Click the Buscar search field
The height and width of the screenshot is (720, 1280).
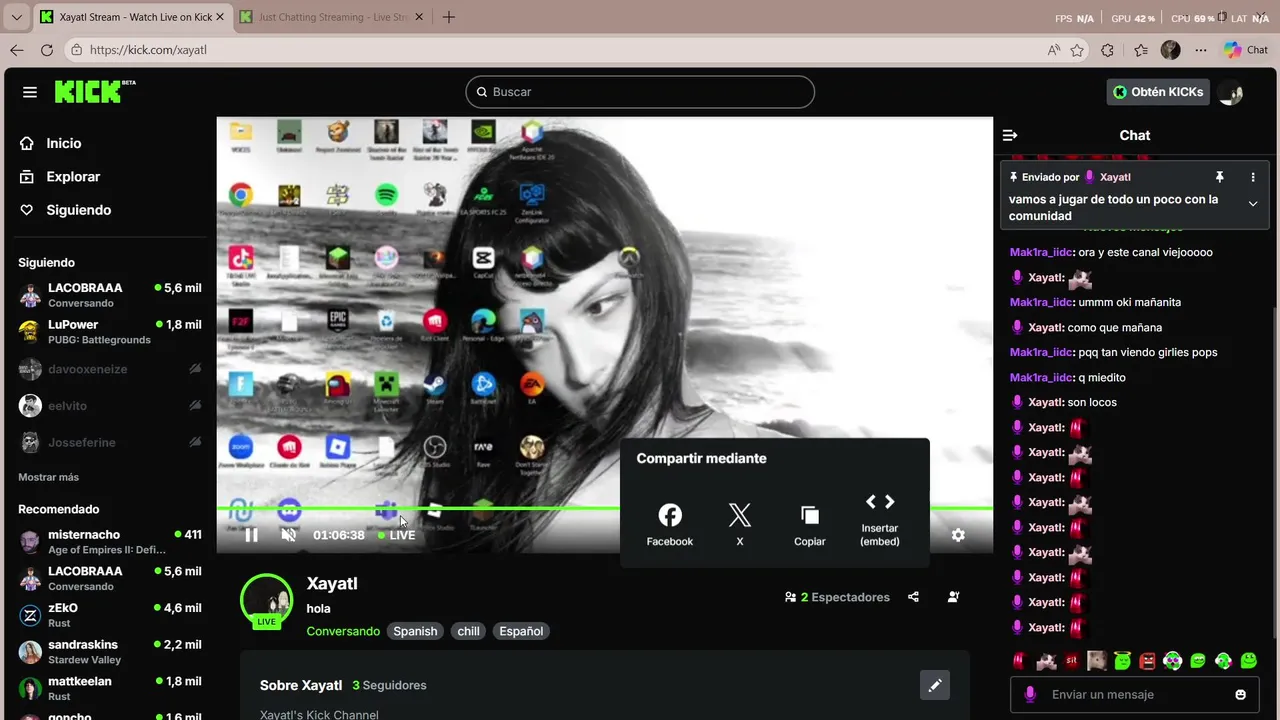point(640,92)
